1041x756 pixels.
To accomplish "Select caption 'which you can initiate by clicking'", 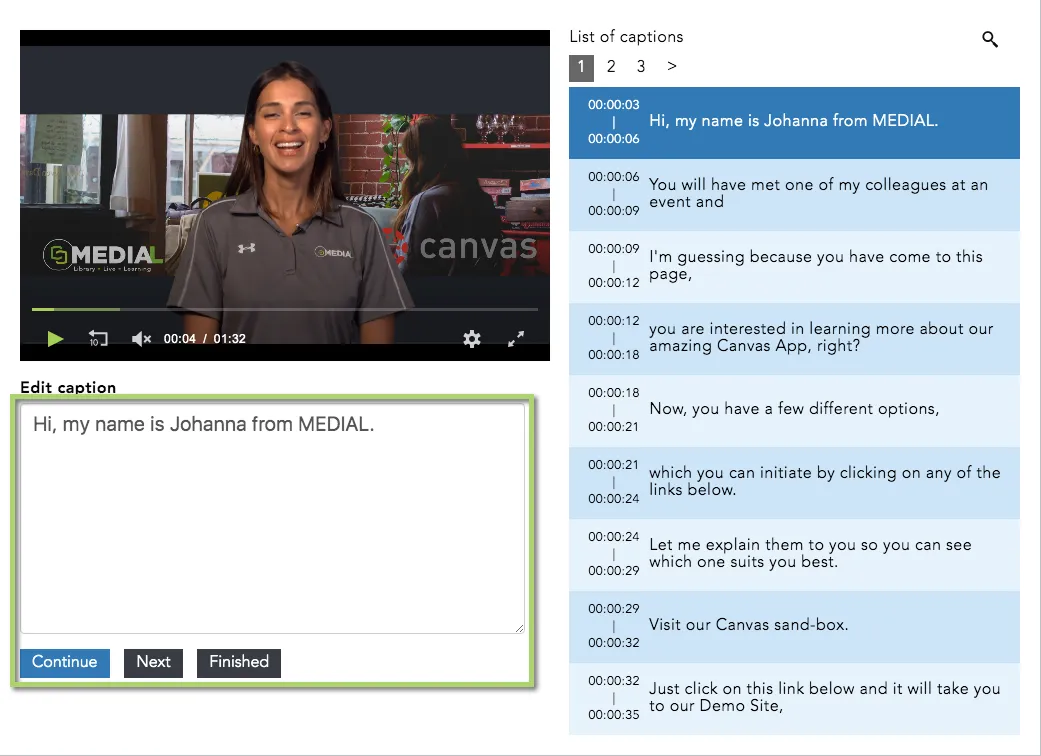I will point(794,483).
